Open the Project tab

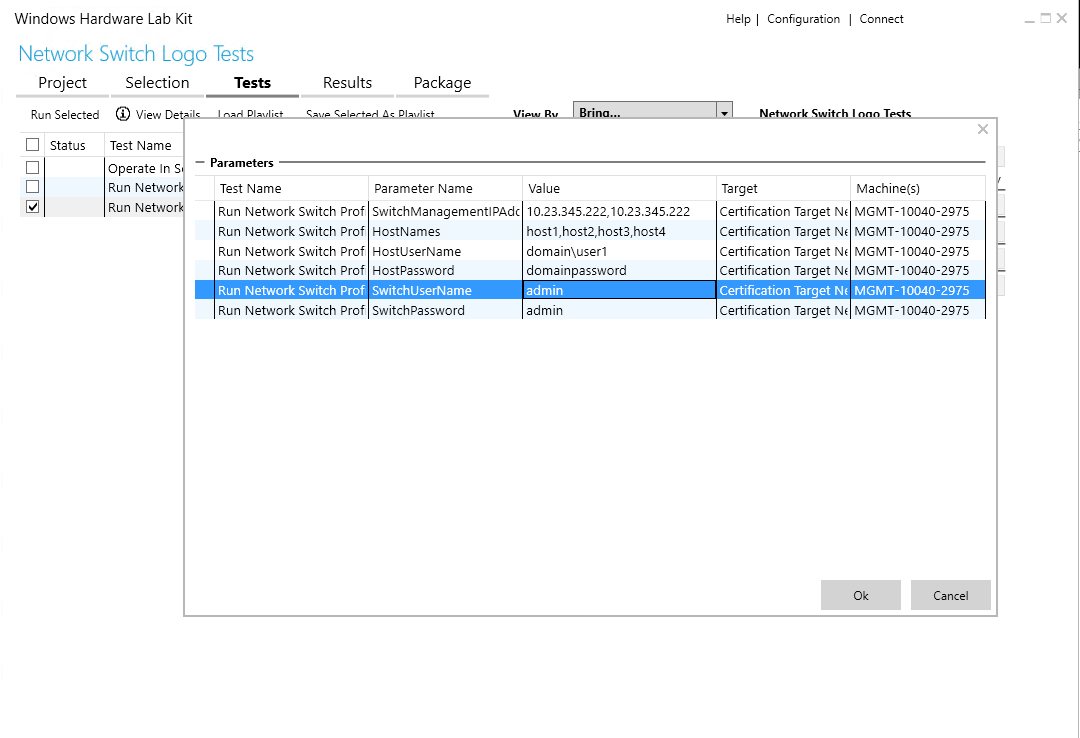(x=63, y=83)
